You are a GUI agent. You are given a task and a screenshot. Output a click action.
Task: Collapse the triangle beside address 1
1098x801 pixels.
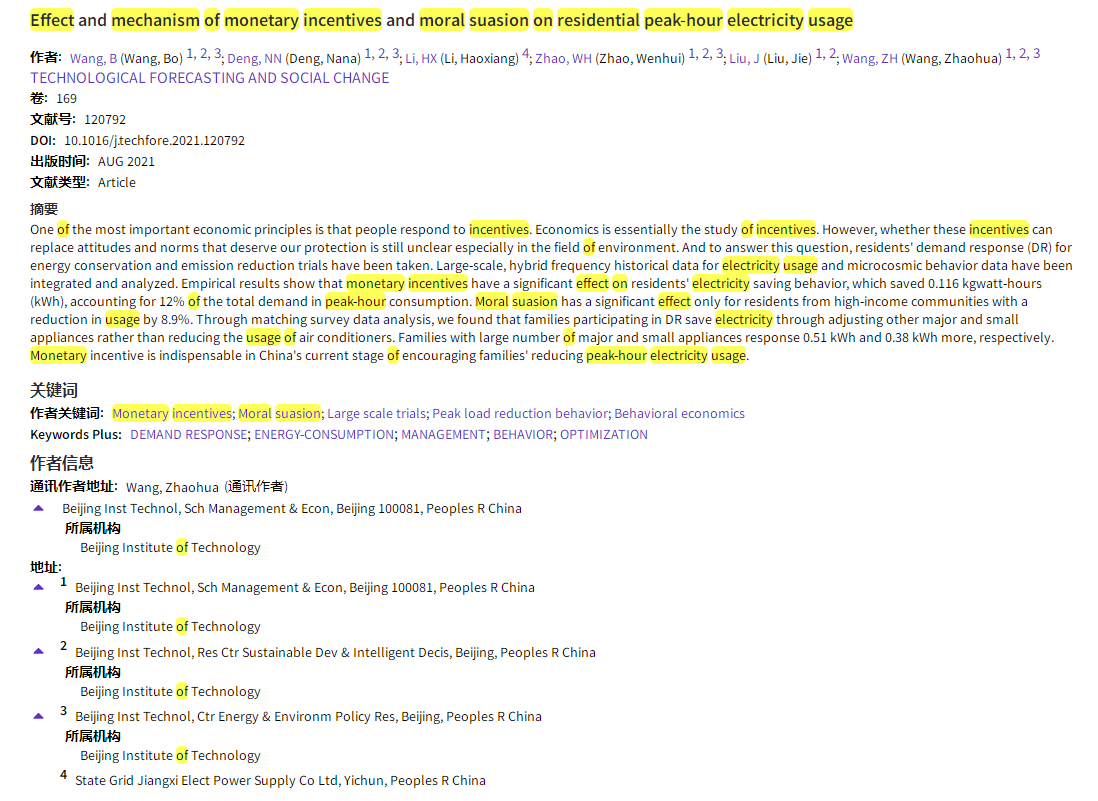pos(39,587)
